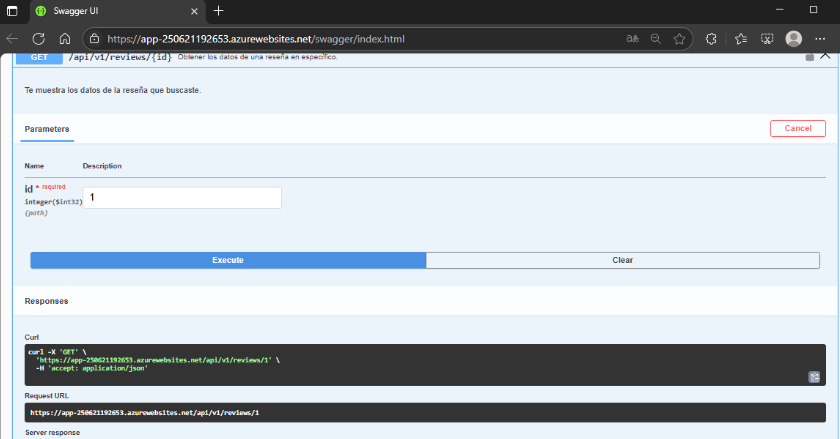The height and width of the screenshot is (439, 840).
Task: Open a new browser tab
Action: 218,11
